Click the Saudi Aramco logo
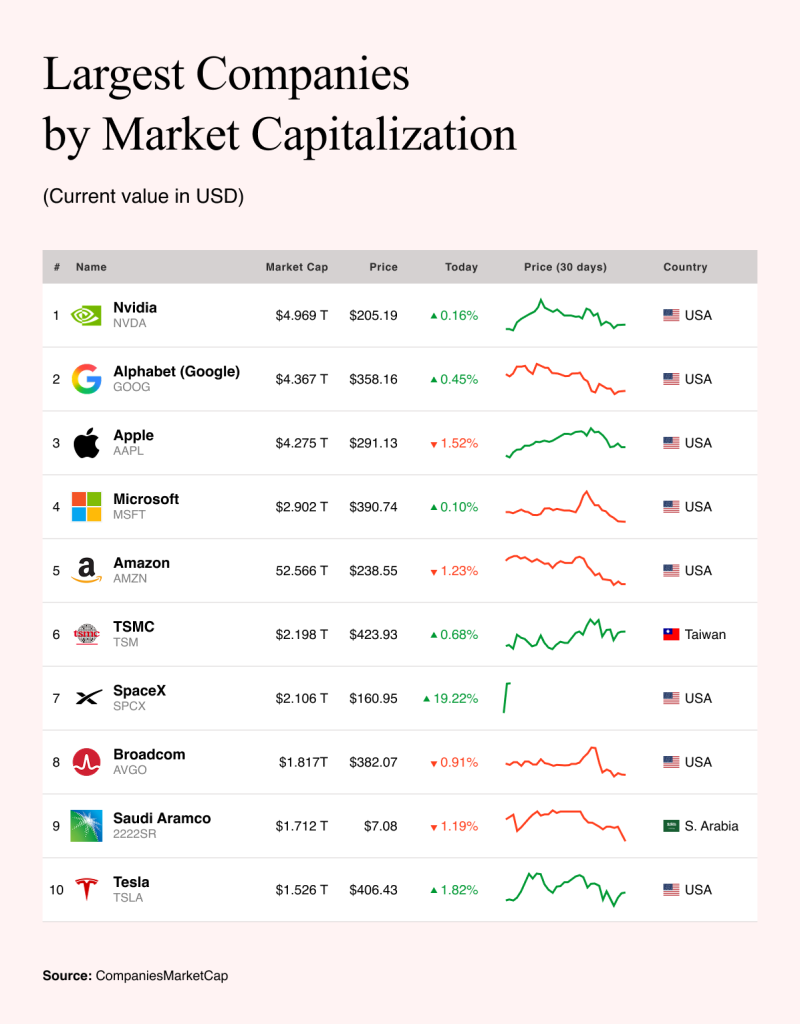The image size is (800, 1024). pyautogui.click(x=86, y=825)
